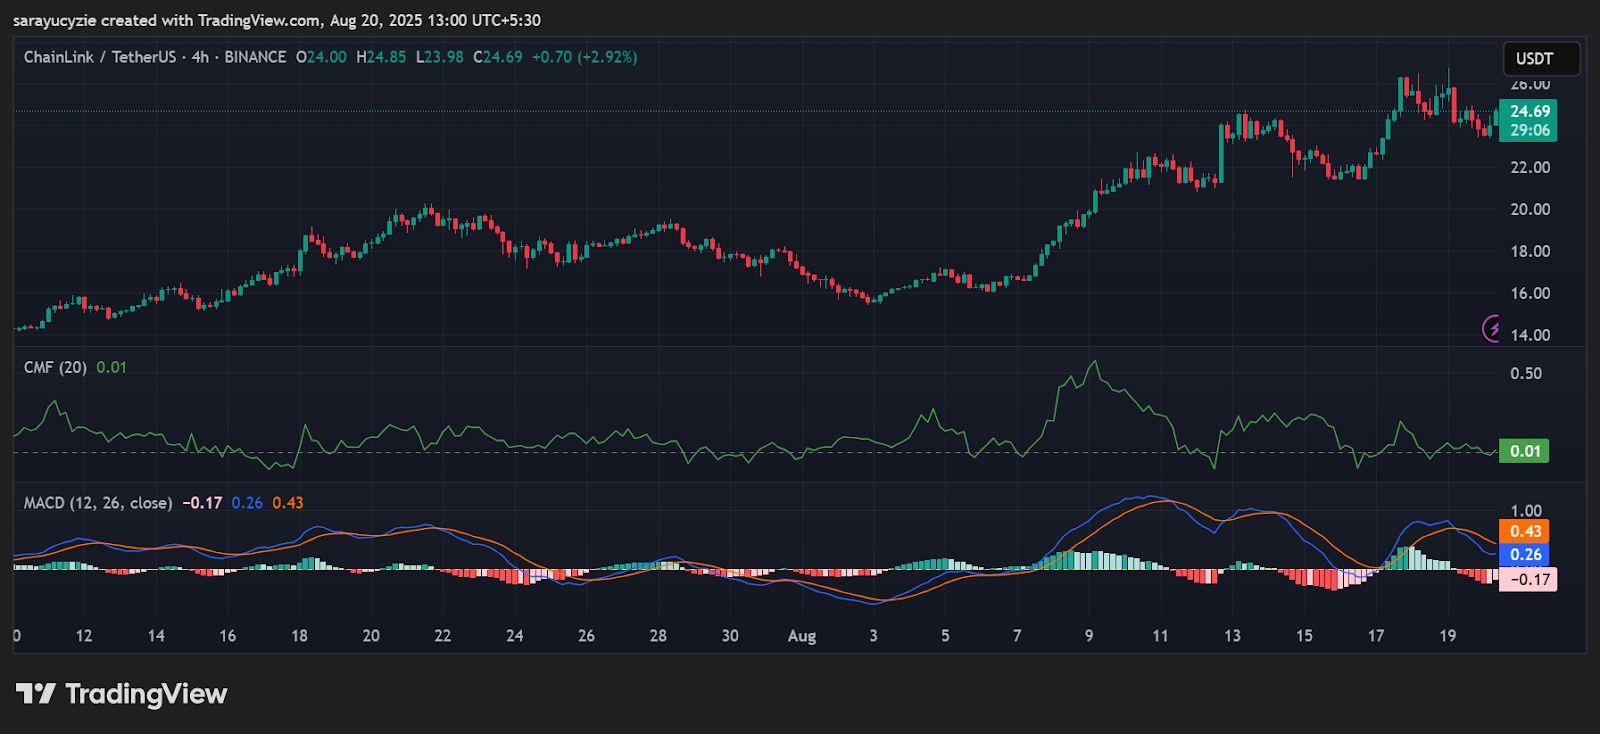
Task: Click the low value L23.98
Action: (440, 57)
